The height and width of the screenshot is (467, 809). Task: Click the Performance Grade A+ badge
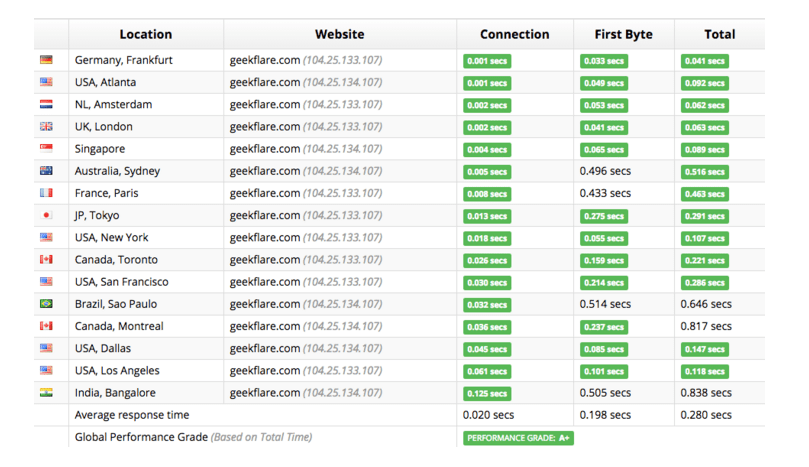(x=518, y=438)
